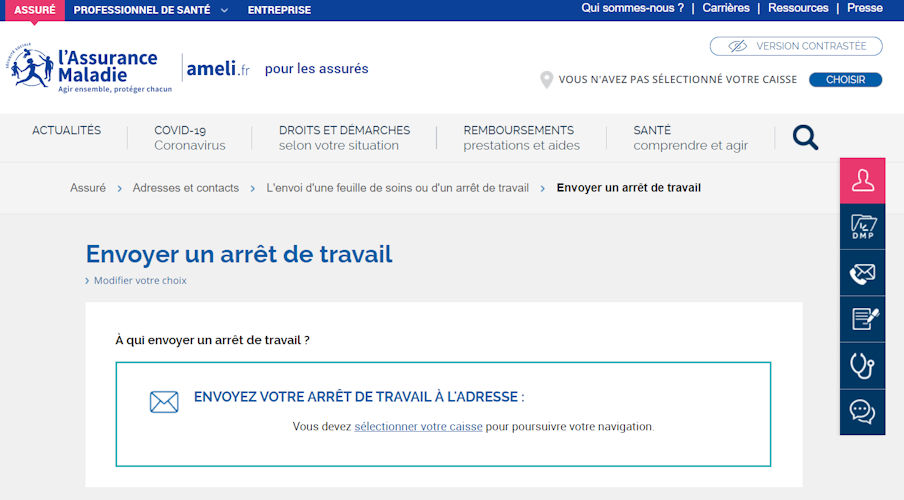Click the 'Envoyer un arrêt de travail' heading
The width and height of the screenshot is (904, 500).
click(x=239, y=254)
